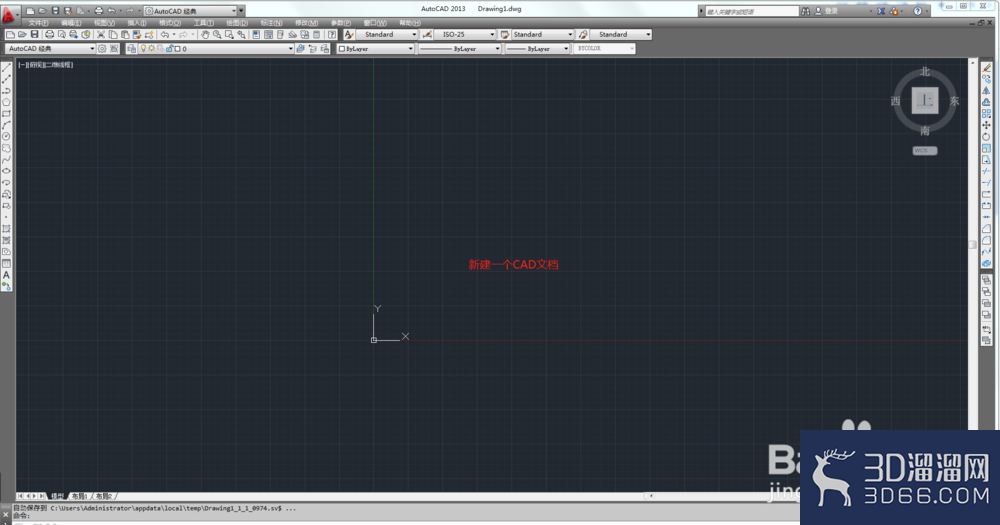Select the Revision Cloud tool
Screen dimensions: 1000x525
tap(6, 148)
